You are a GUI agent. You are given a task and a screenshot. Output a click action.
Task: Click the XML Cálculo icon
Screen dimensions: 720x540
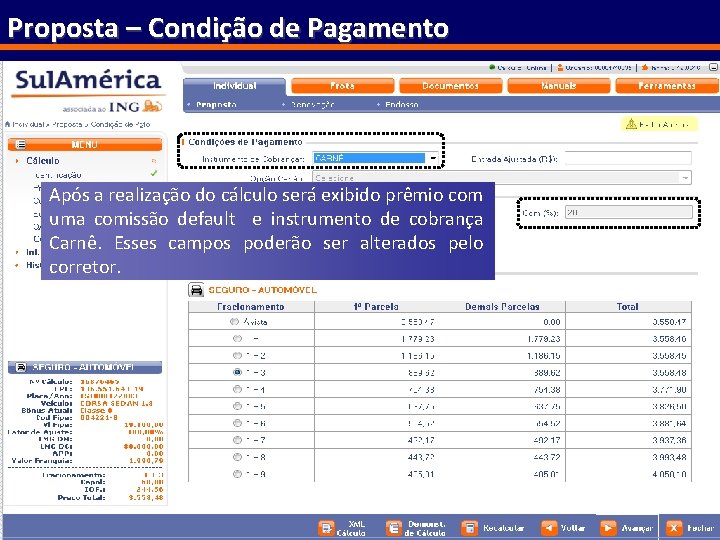[x=326, y=528]
